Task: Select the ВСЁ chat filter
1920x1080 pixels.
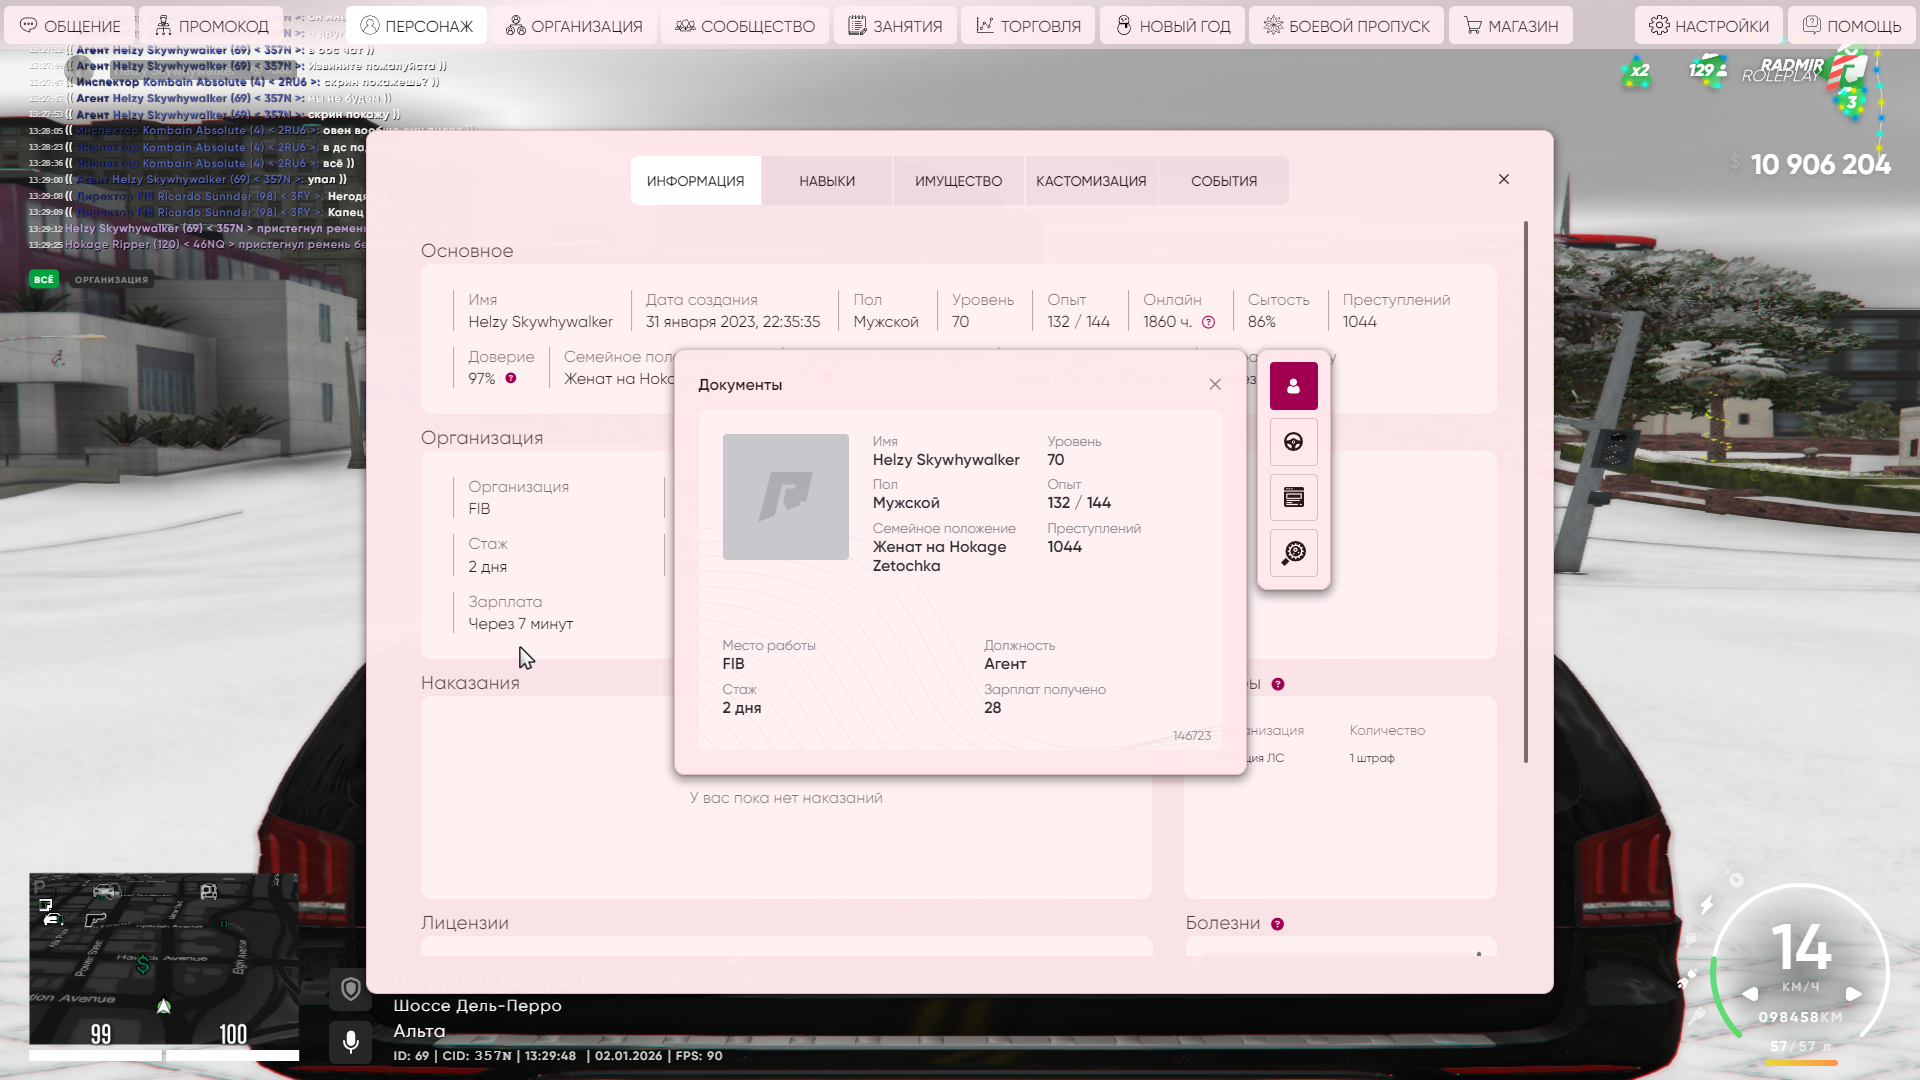Action: tap(43, 280)
